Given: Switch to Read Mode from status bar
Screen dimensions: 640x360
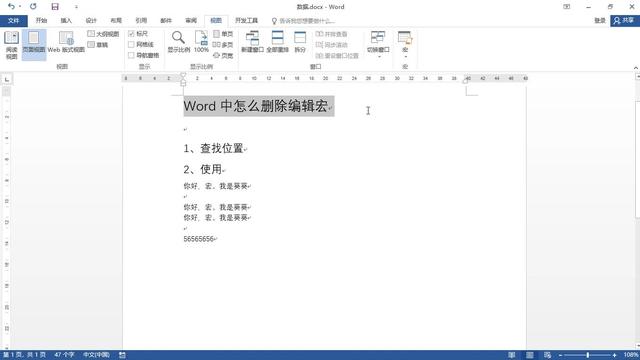Looking at the screenshot, I should (x=511, y=355).
